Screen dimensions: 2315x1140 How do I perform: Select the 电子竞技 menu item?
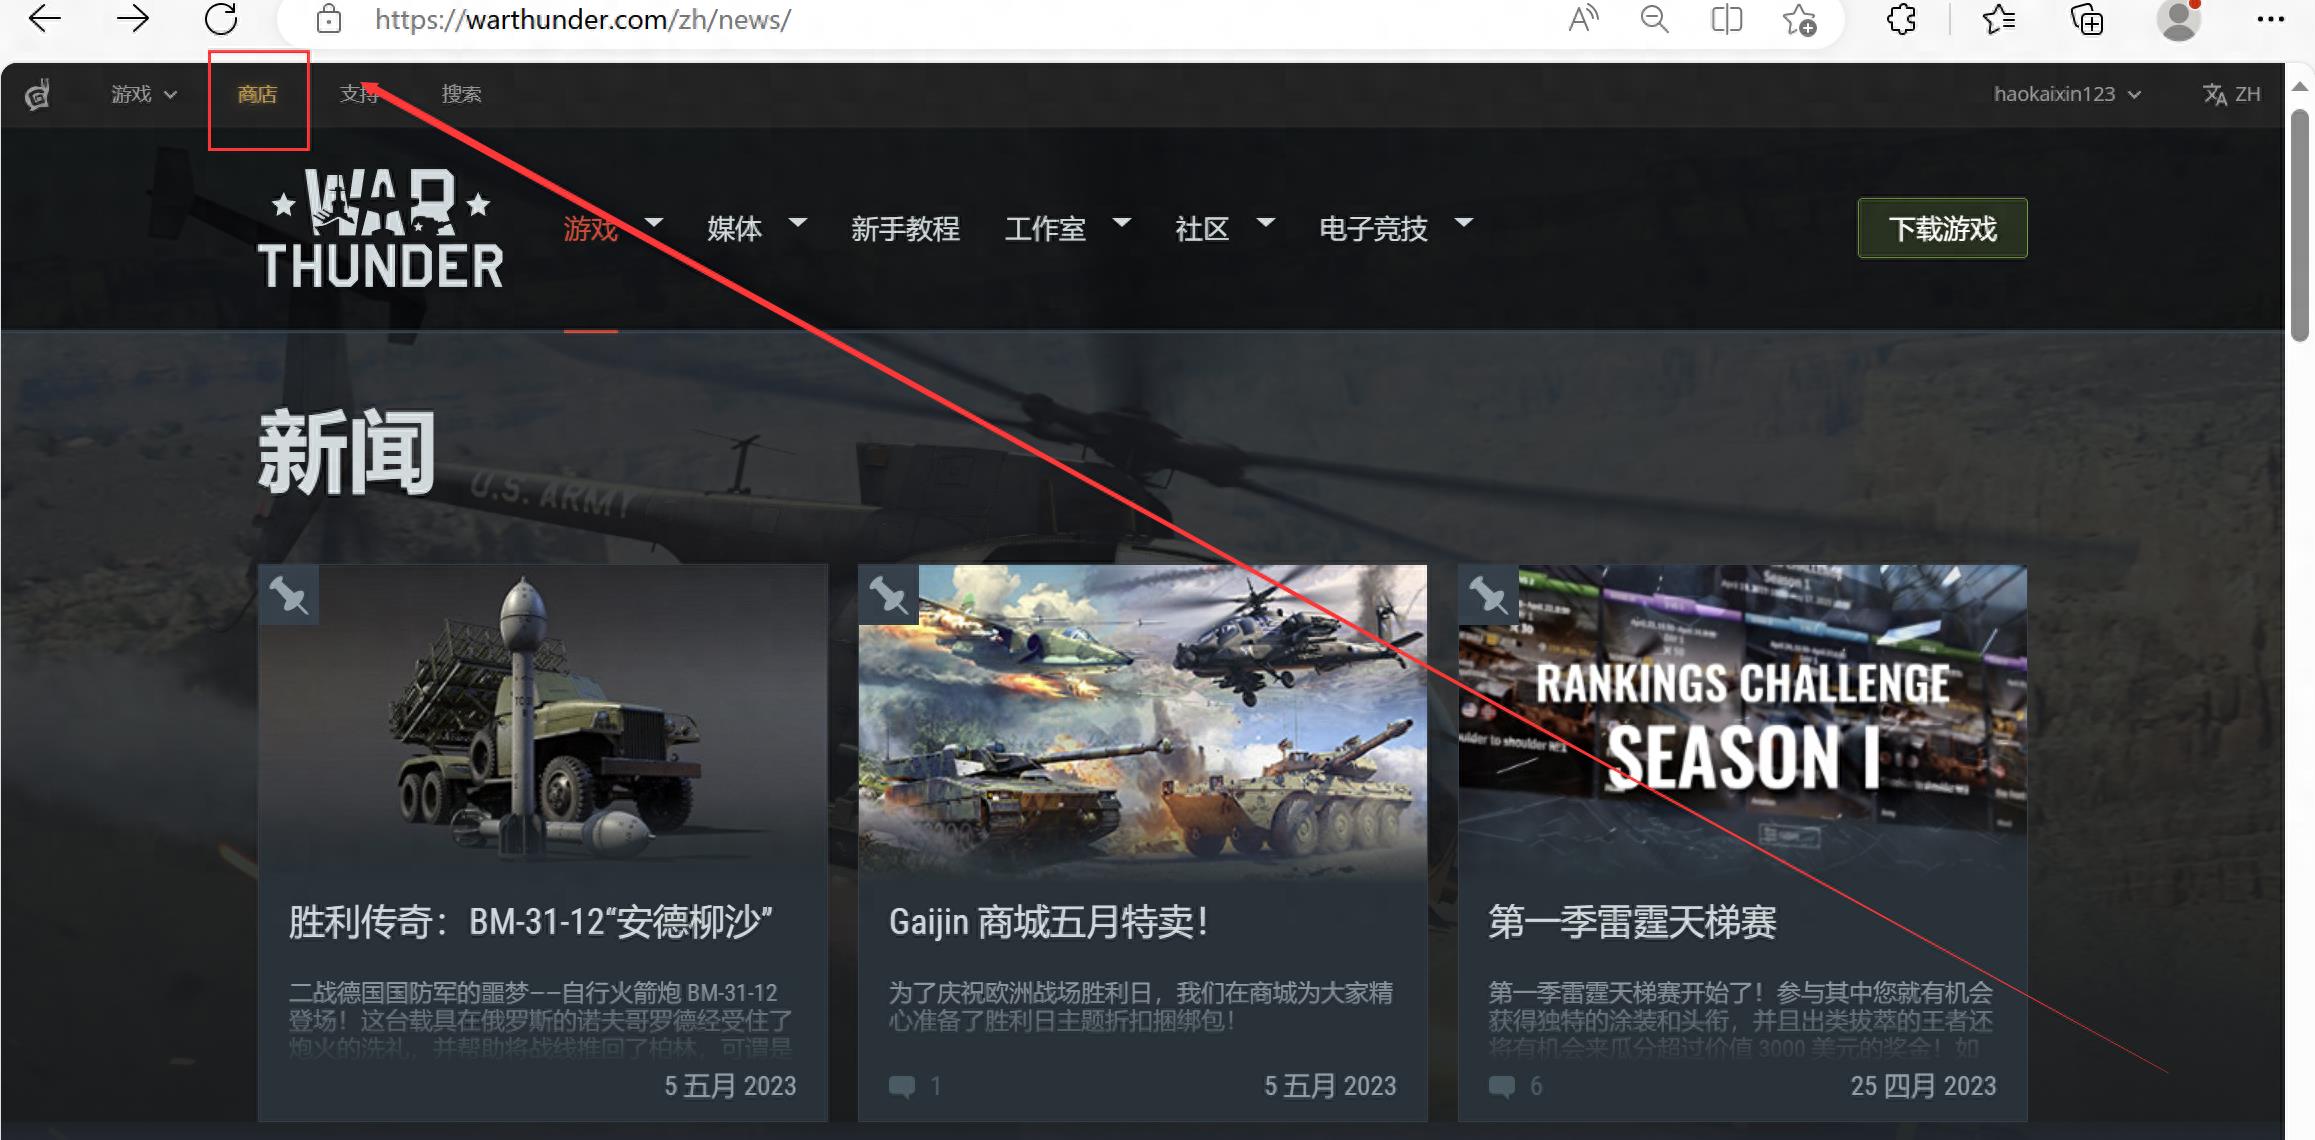click(x=1373, y=229)
